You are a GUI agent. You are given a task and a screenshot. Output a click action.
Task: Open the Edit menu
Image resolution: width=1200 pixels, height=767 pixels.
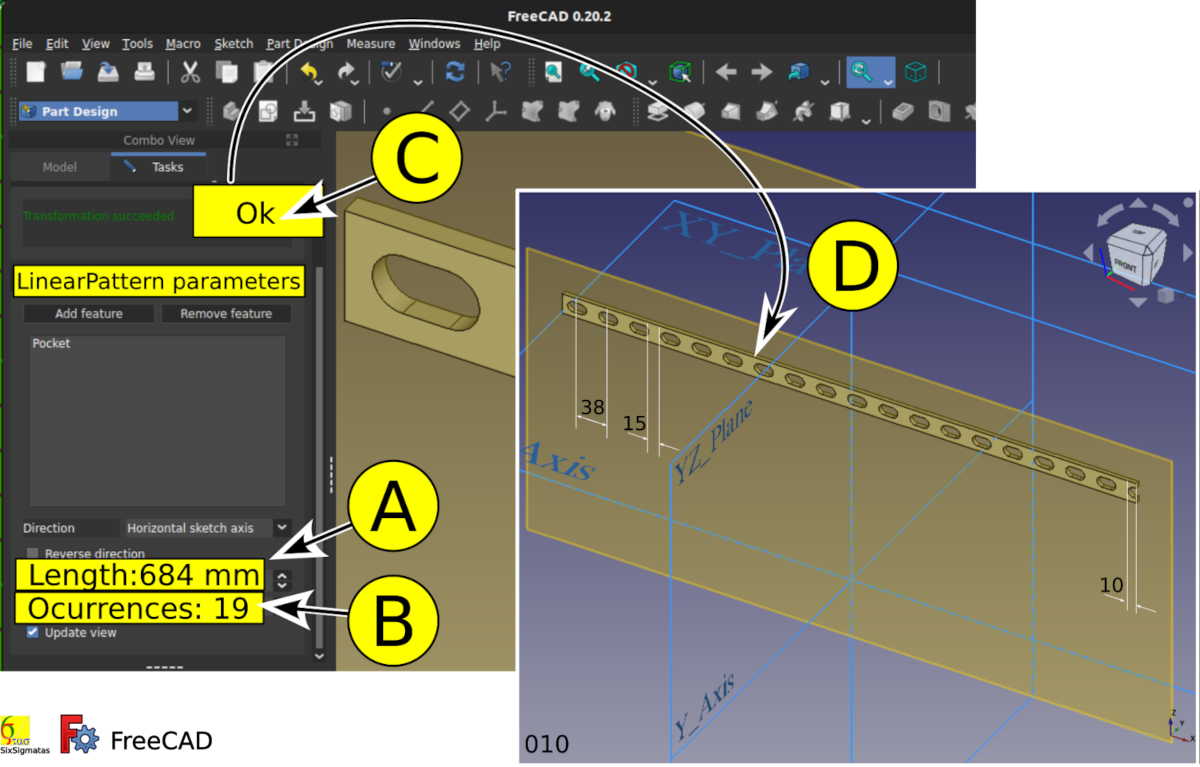click(57, 44)
